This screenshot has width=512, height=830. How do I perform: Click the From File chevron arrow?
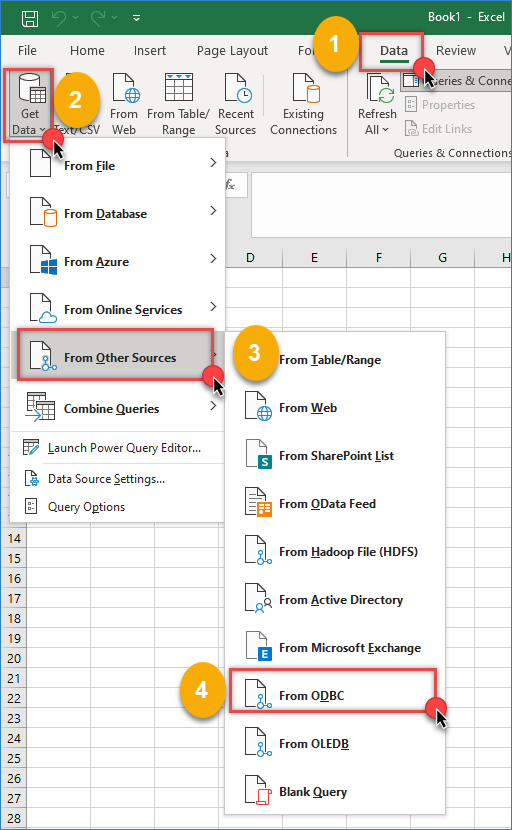pos(213,163)
